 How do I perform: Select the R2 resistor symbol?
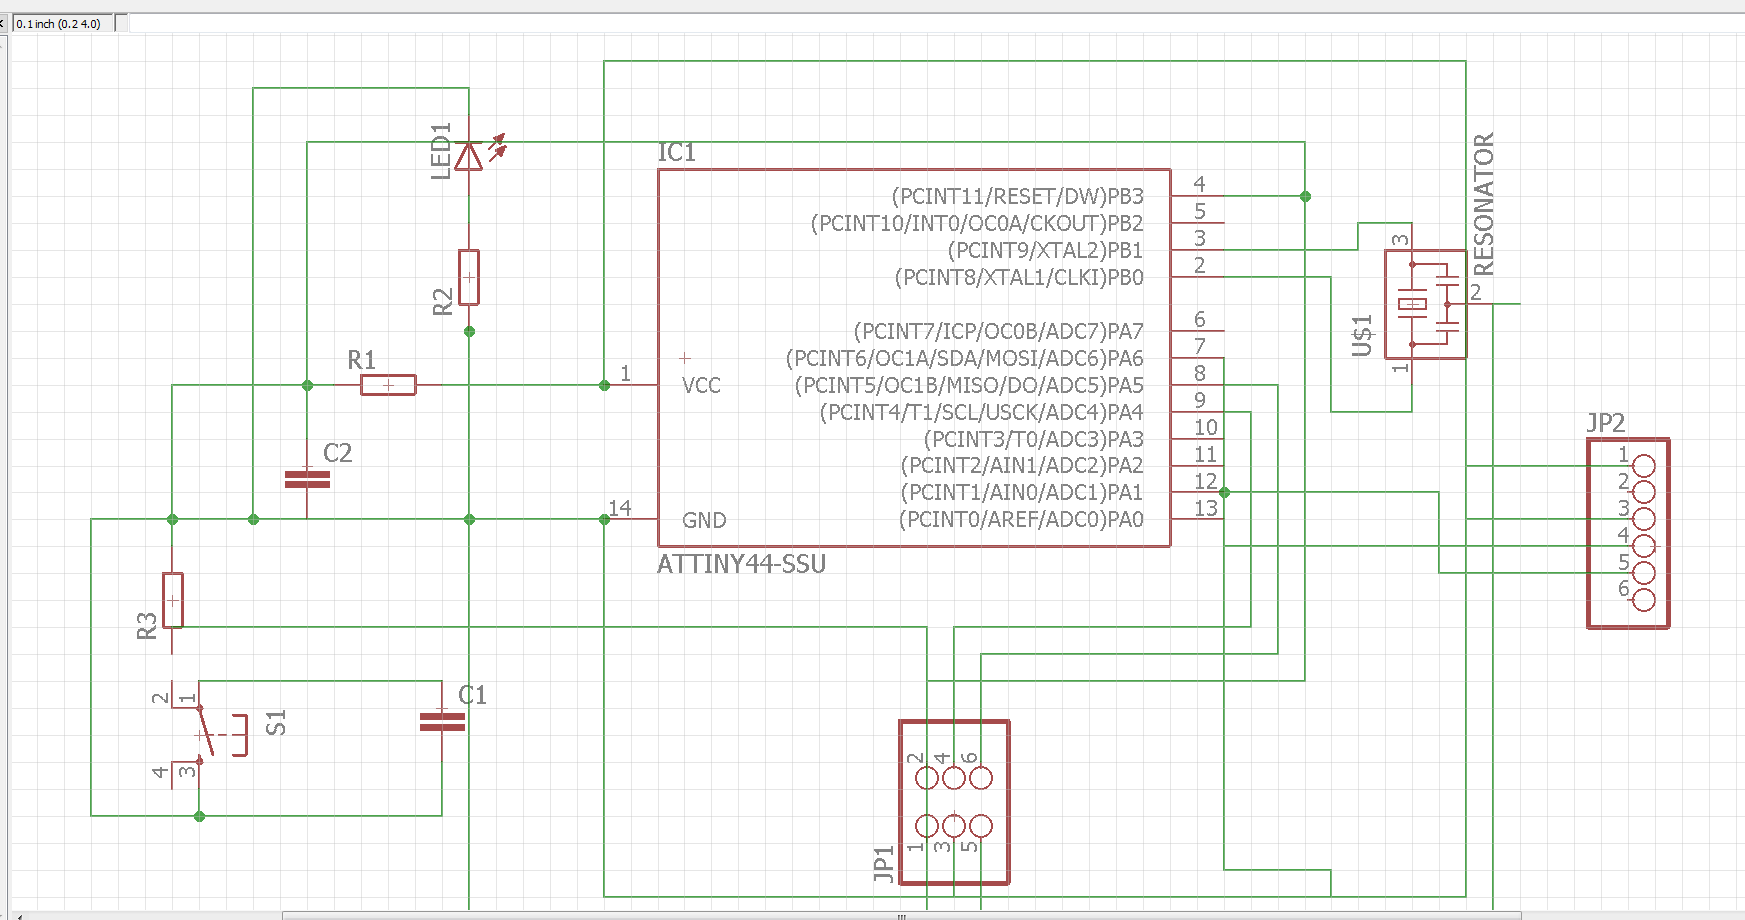(x=469, y=277)
